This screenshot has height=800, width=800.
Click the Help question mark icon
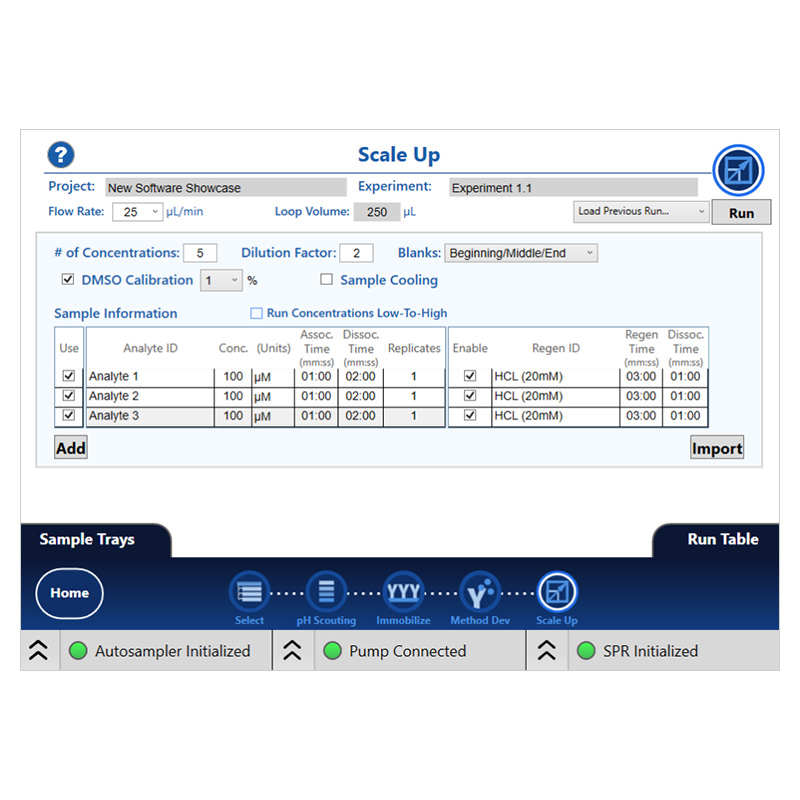(x=60, y=155)
